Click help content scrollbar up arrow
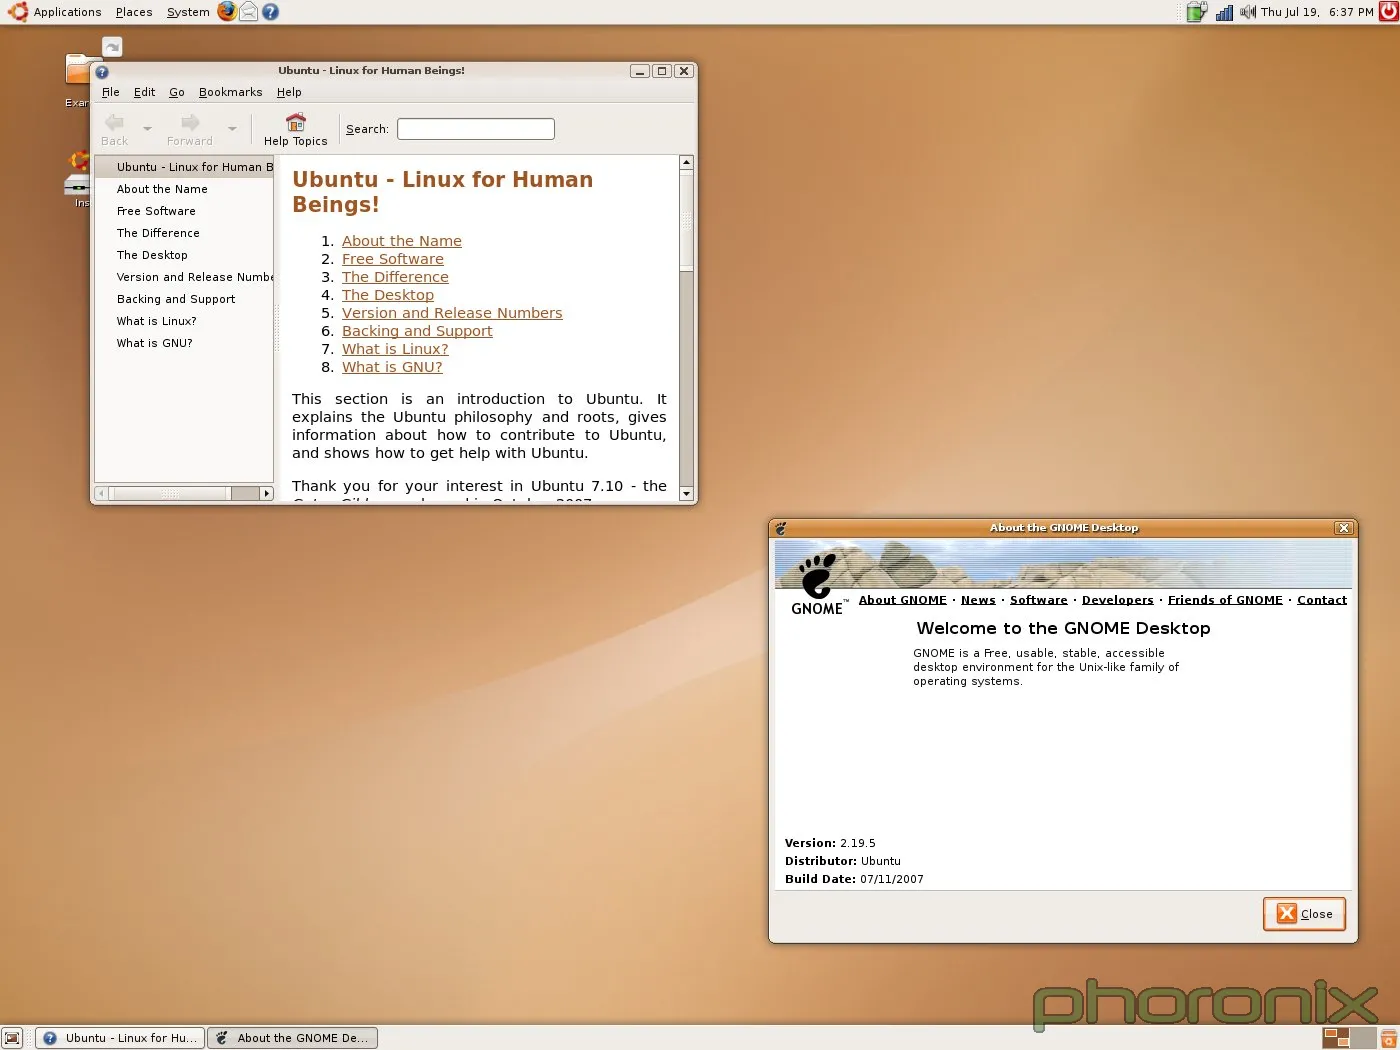Image resolution: width=1400 pixels, height=1050 pixels. [x=686, y=162]
